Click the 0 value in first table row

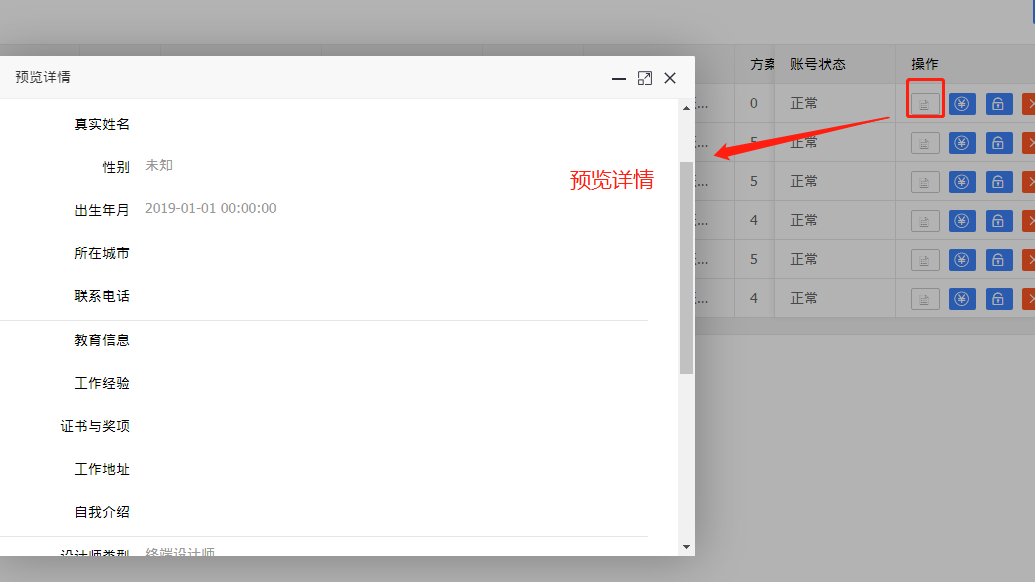754,104
